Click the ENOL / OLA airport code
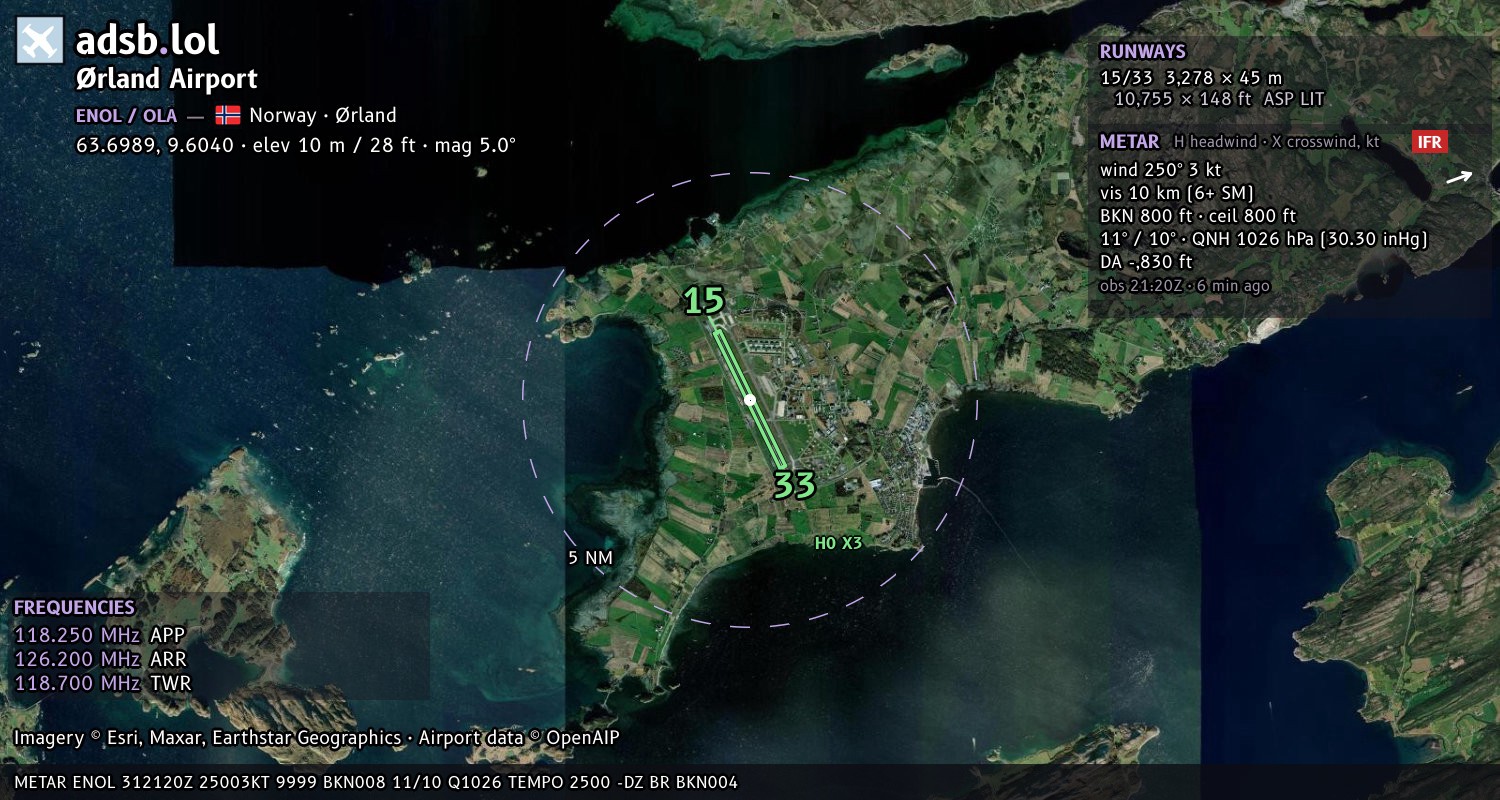This screenshot has height=800, width=1500. point(127,115)
